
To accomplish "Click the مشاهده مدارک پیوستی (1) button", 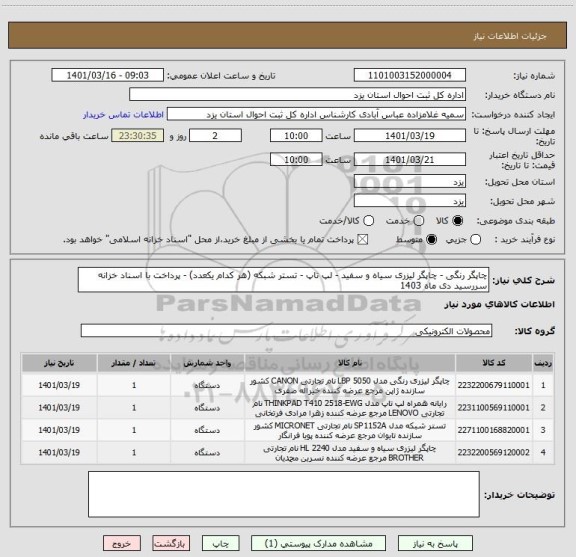I will pyautogui.click(x=318, y=543).
